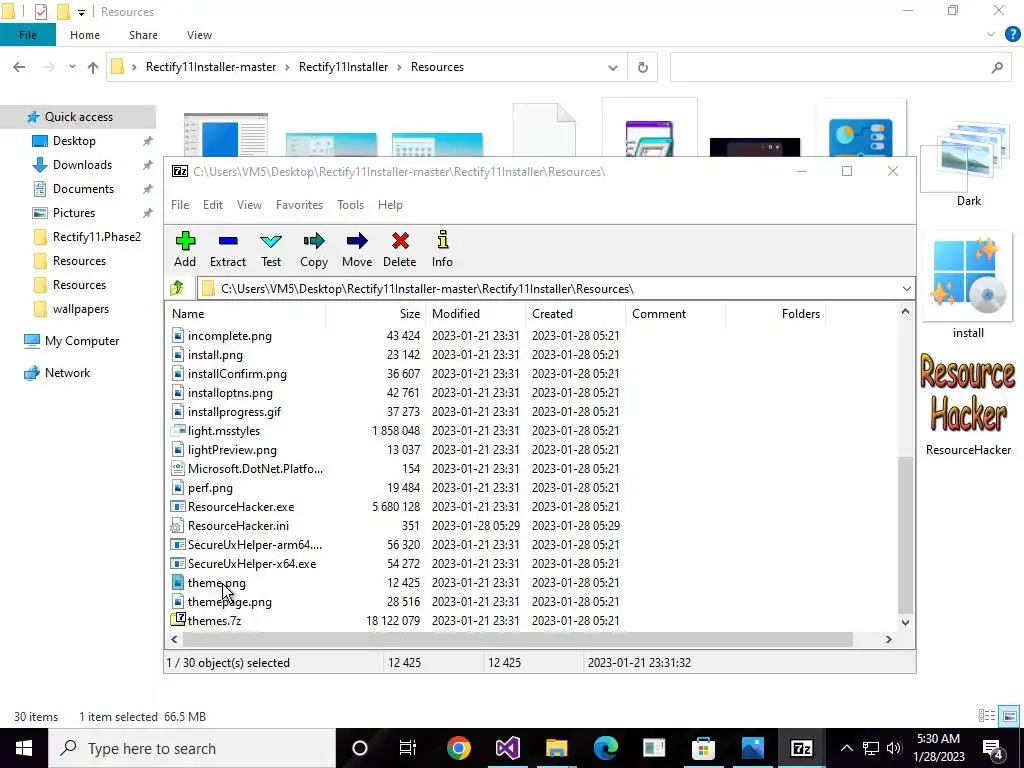Open Rectify11.Phase2 folder in sidebar
The image size is (1024, 768).
tap(97, 236)
